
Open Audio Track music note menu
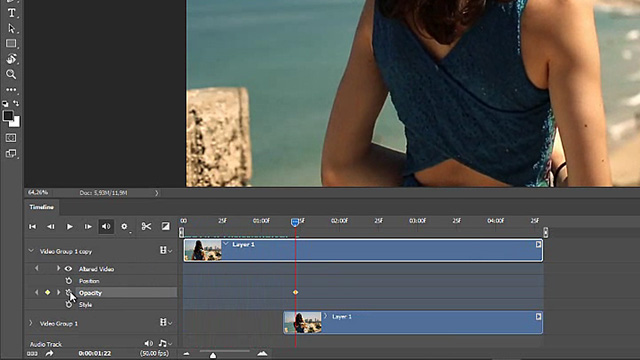coord(164,344)
